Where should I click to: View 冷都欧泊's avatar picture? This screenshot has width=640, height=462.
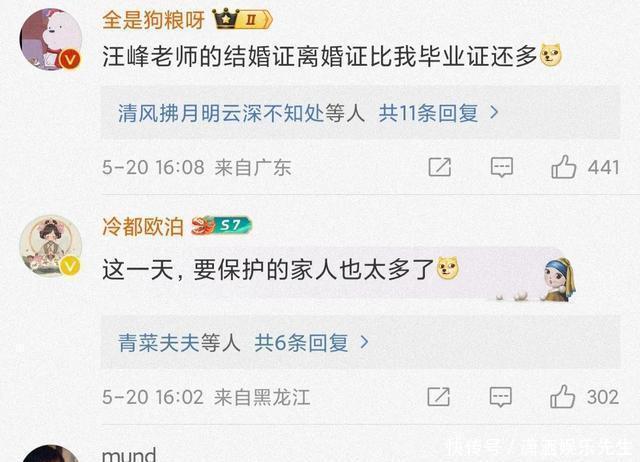coord(51,246)
